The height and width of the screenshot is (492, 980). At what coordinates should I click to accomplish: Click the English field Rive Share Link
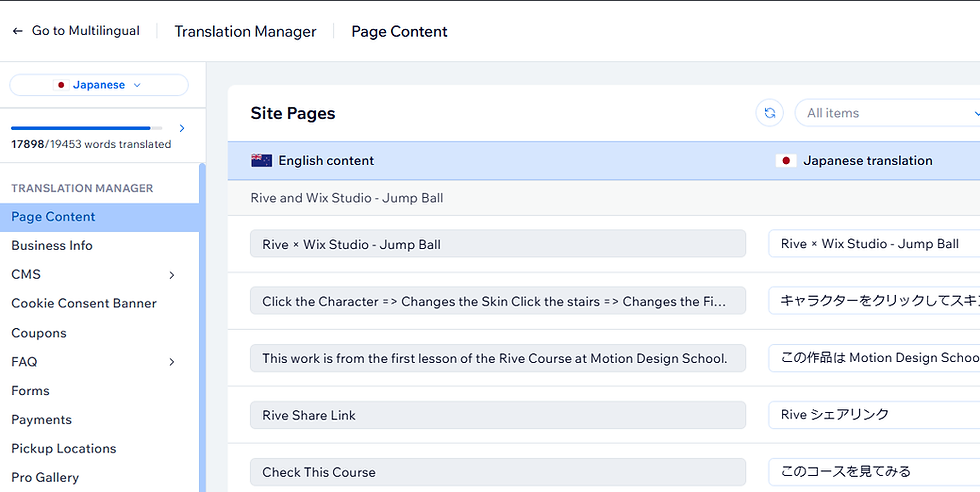pos(498,415)
